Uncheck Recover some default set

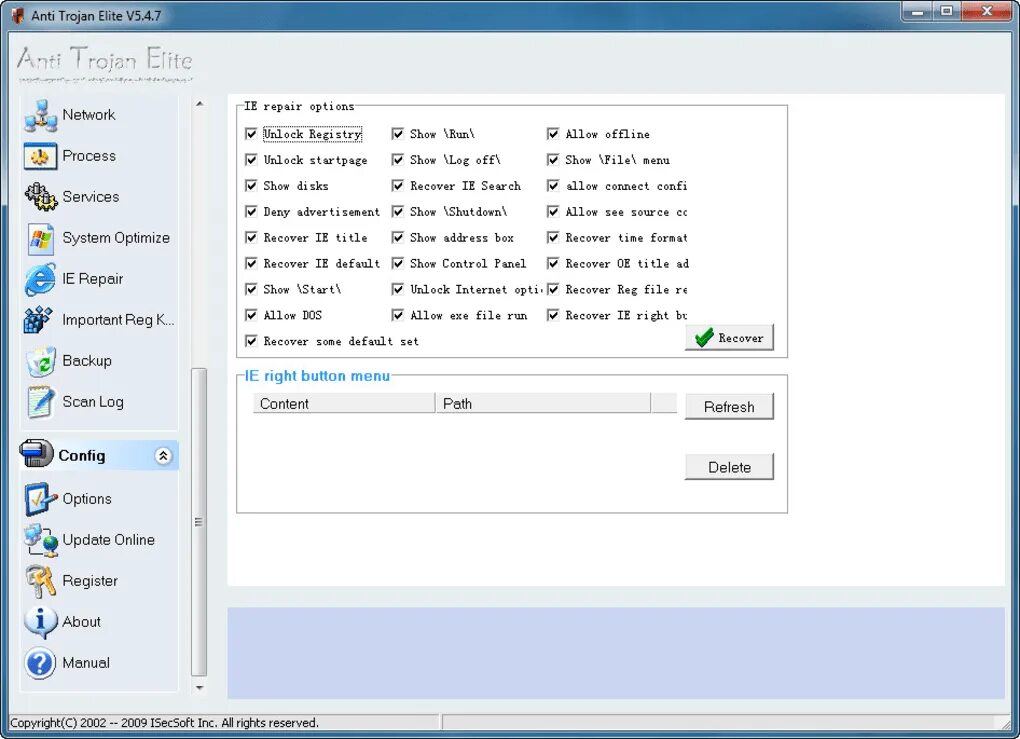251,342
